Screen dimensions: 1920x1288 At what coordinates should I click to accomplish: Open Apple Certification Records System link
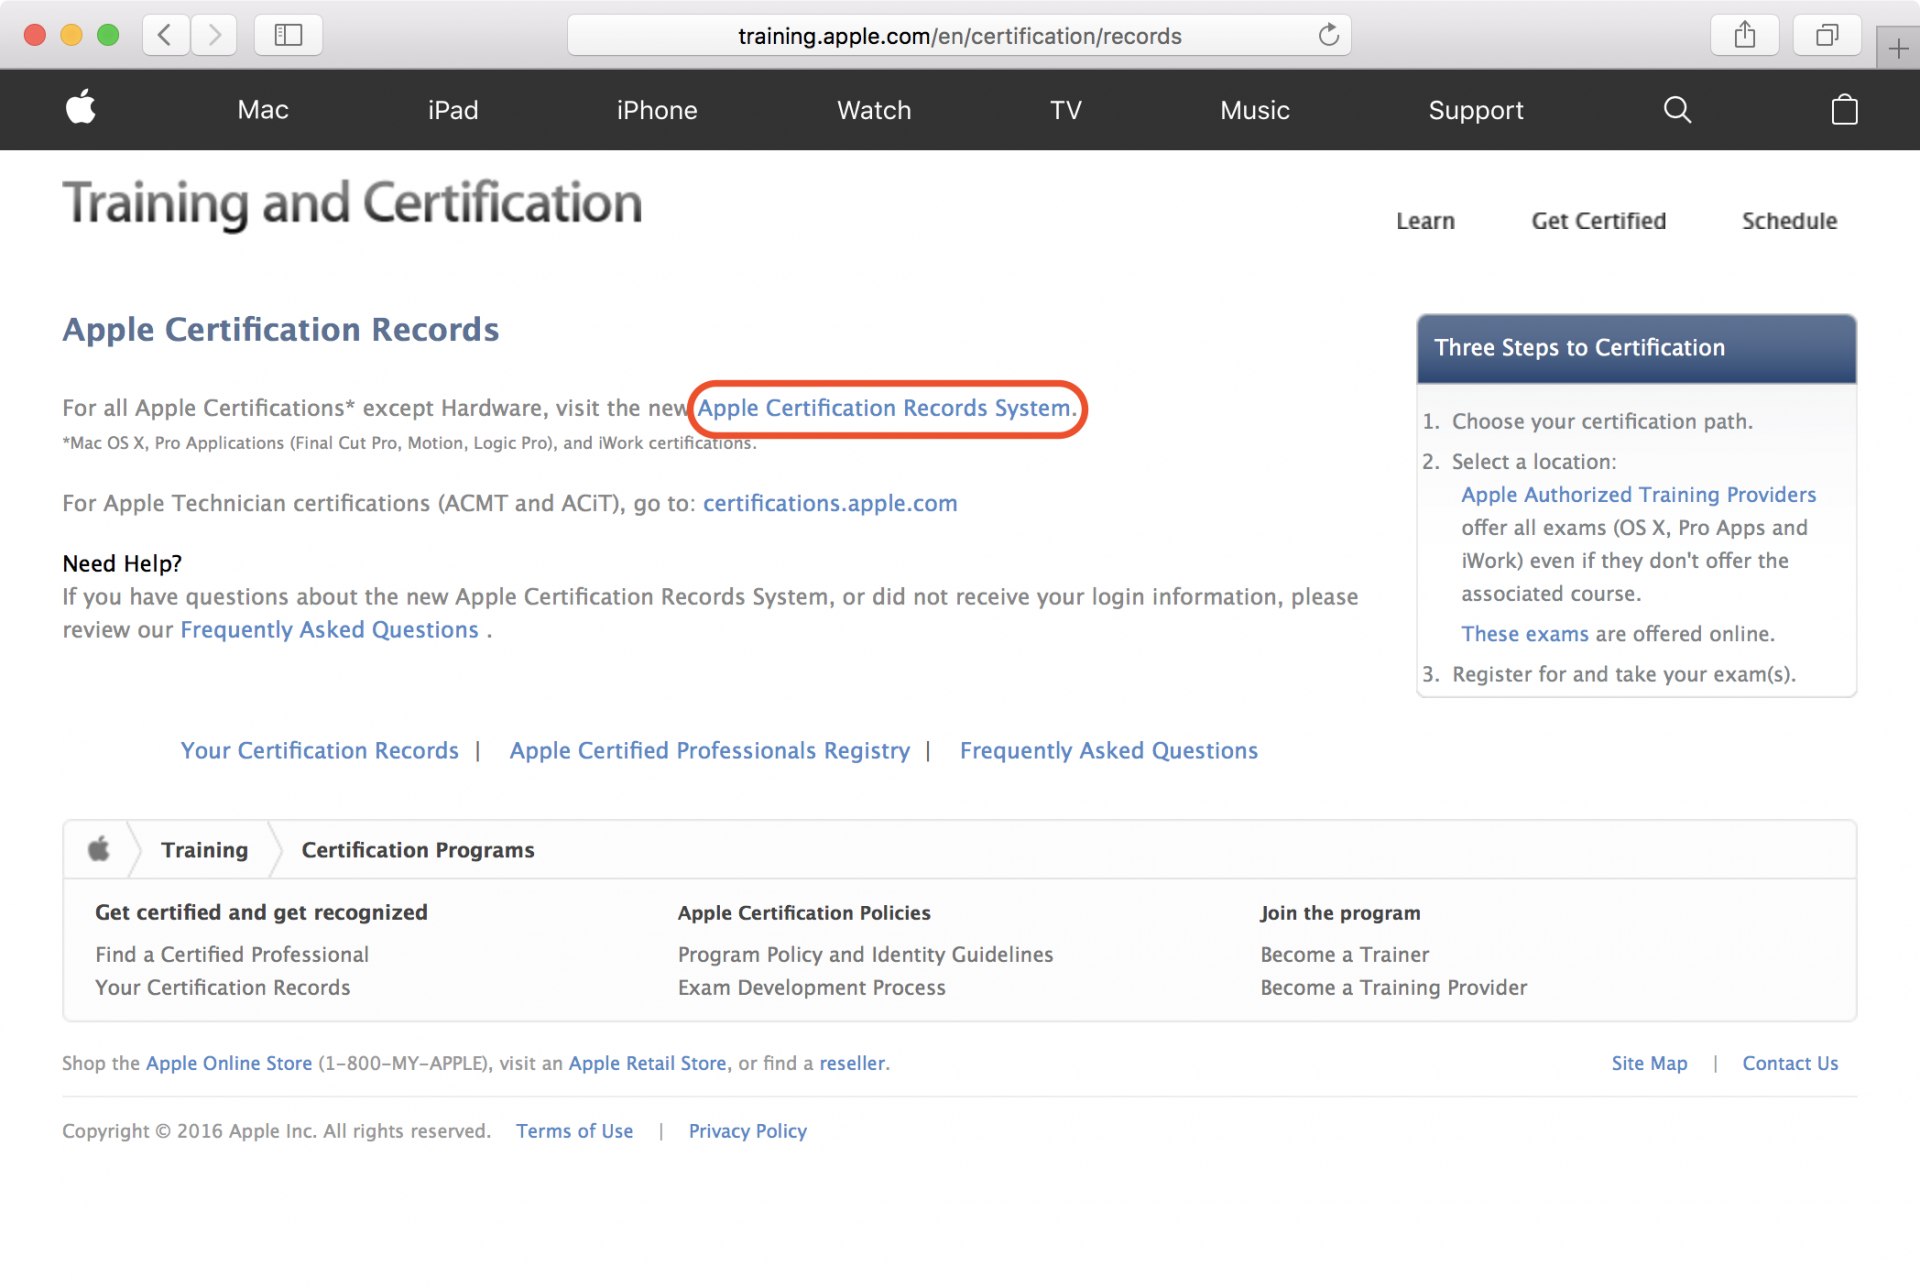[x=884, y=408]
